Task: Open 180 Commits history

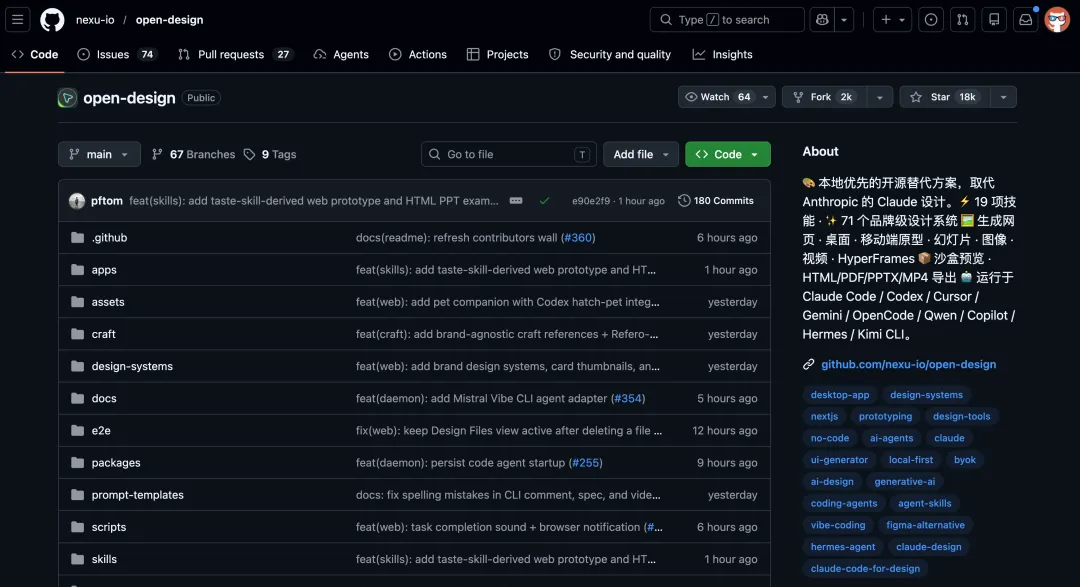Action: (716, 200)
